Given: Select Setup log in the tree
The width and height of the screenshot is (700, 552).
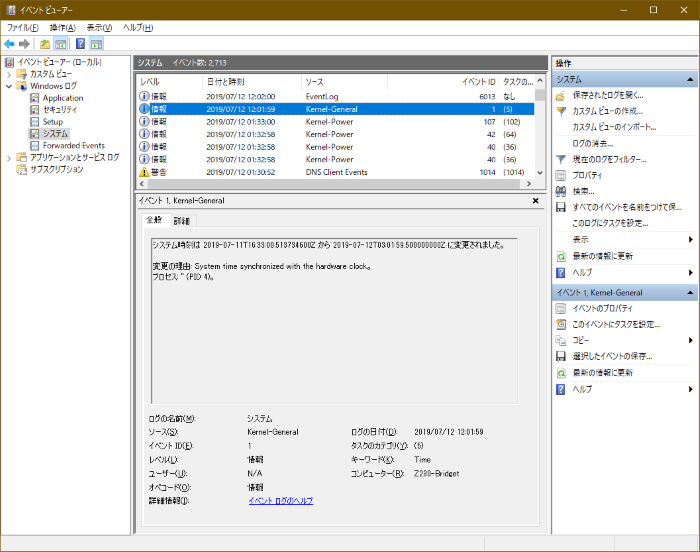Looking at the screenshot, I should 53,121.
